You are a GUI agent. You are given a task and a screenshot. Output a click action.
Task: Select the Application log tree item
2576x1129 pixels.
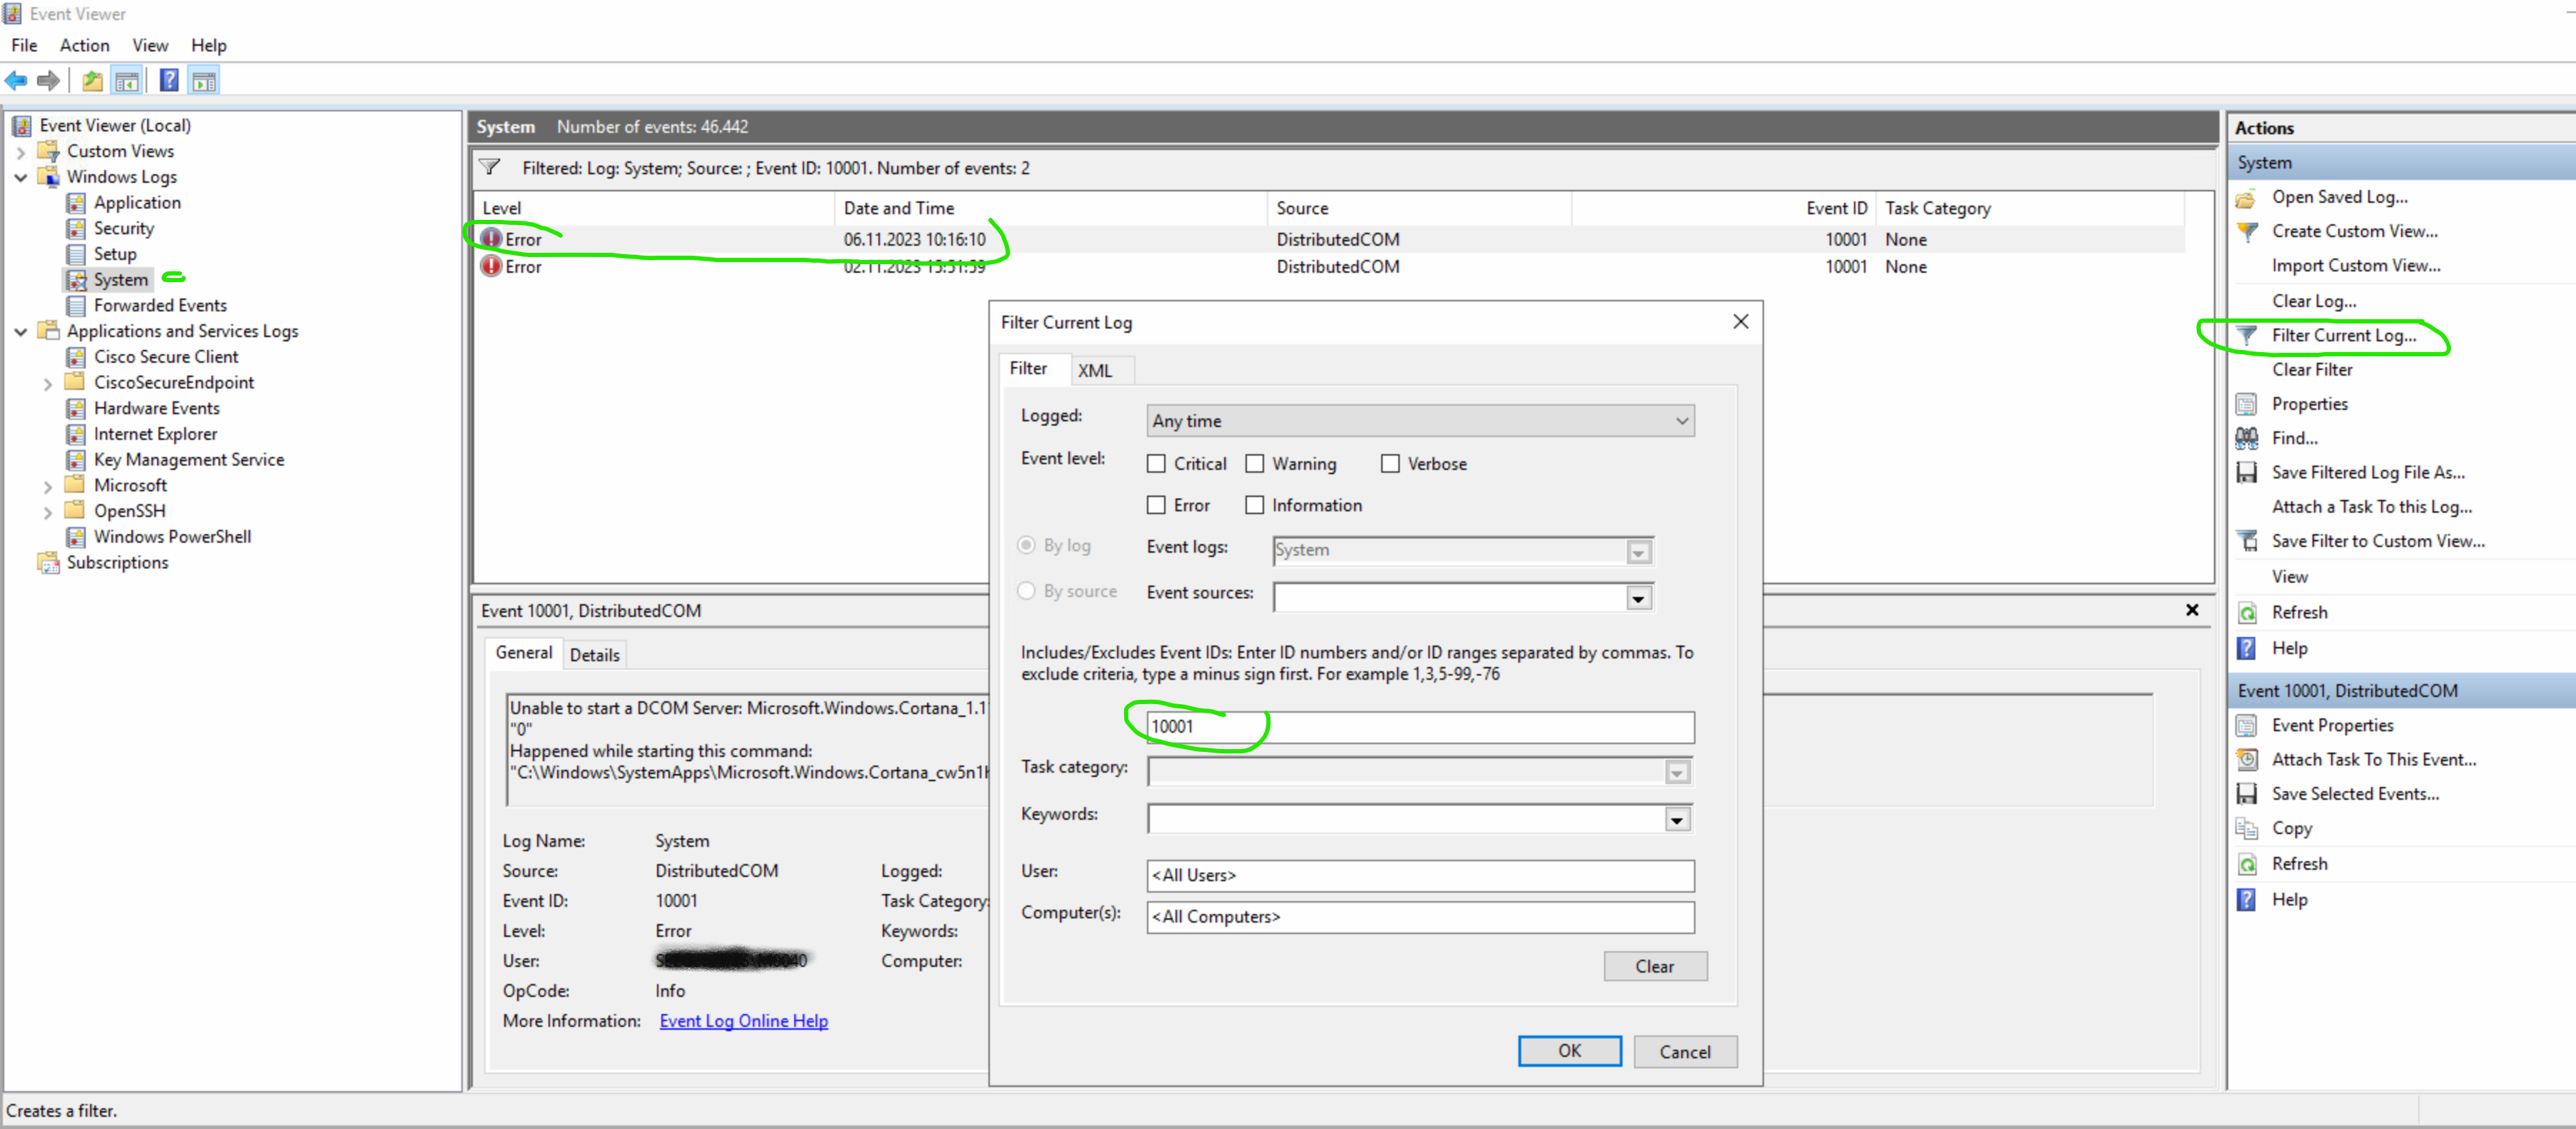click(137, 202)
